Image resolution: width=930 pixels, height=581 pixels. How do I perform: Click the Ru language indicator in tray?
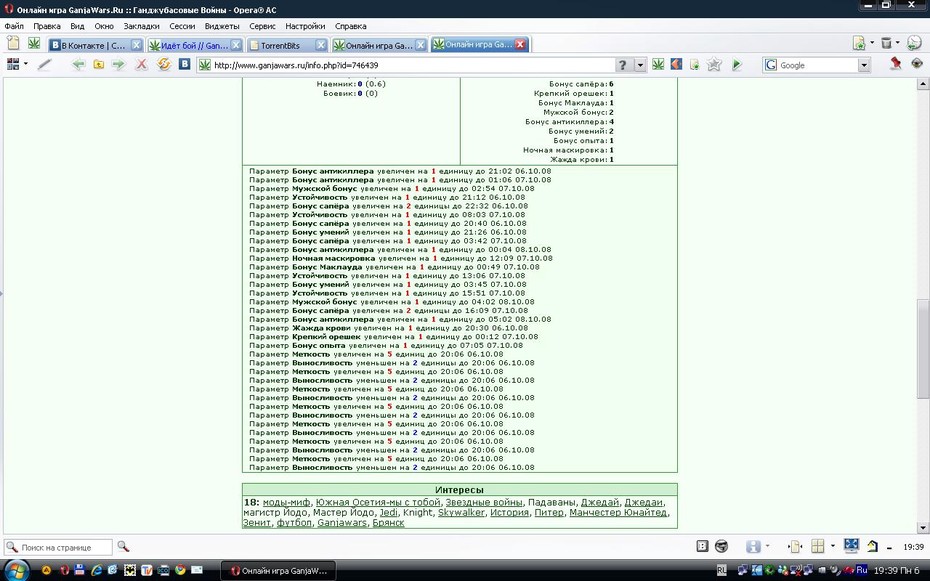(862, 570)
